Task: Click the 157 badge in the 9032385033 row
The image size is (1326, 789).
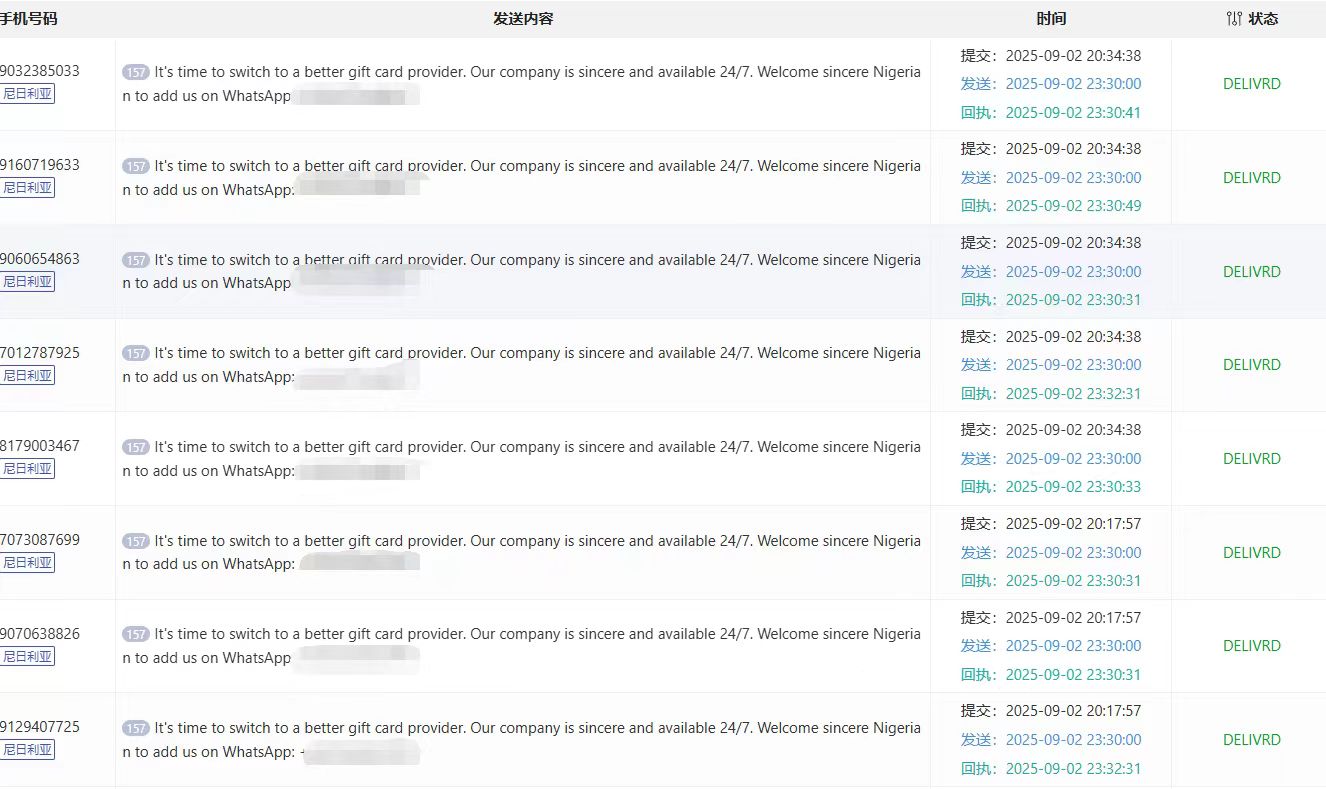Action: point(136,72)
